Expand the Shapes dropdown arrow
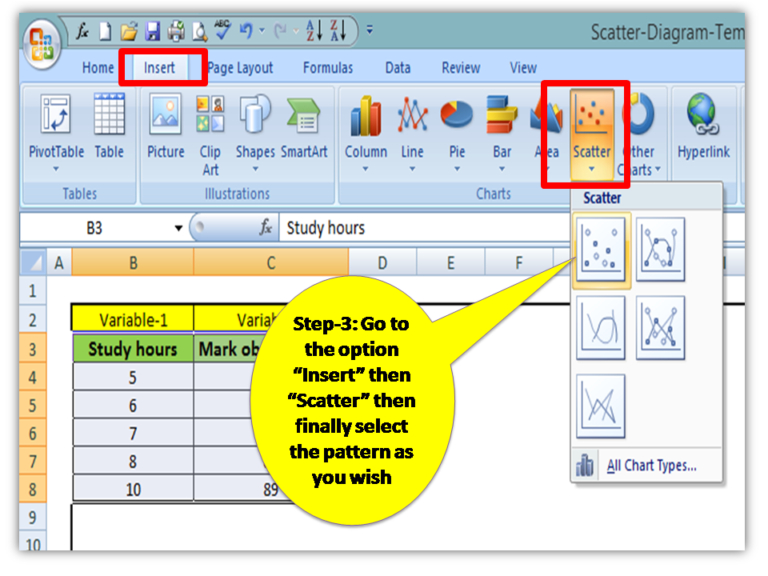This screenshot has height=576, width=768. pyautogui.click(x=255, y=169)
